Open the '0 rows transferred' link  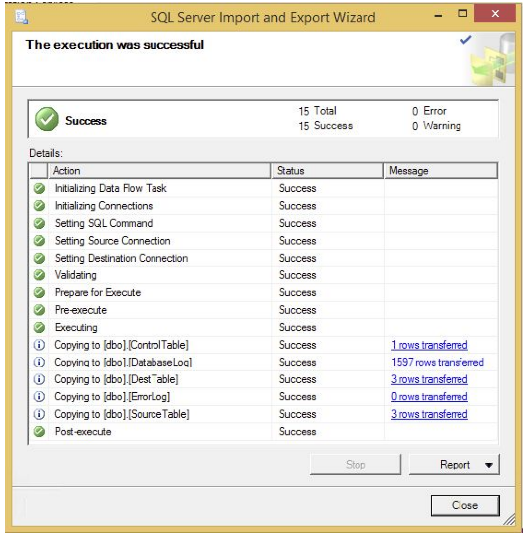pyautogui.click(x=429, y=397)
